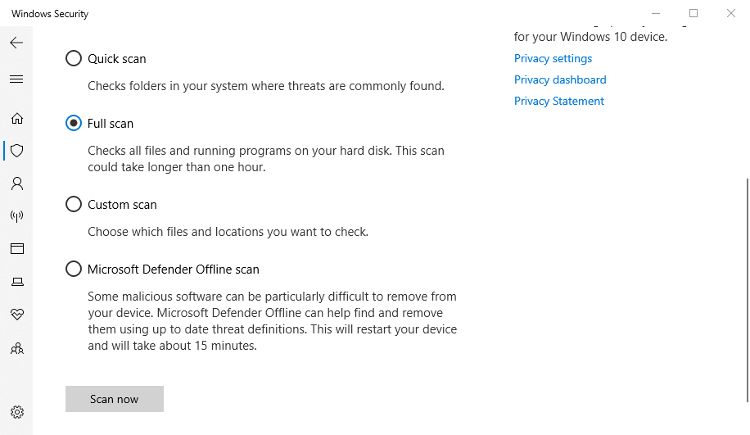
Task: Select the Quick scan option
Action: point(74,59)
